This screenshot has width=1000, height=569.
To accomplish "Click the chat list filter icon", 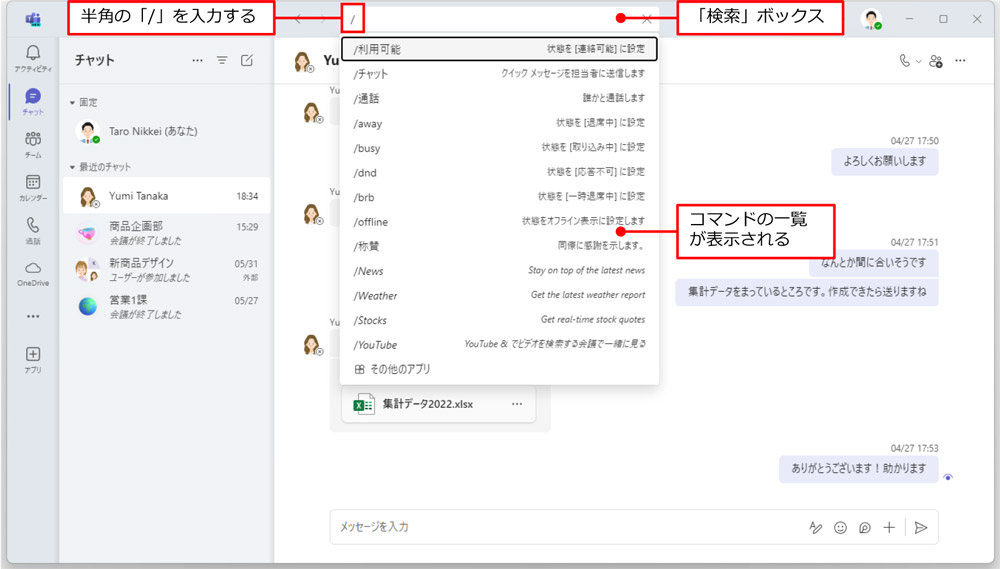I will tap(222, 60).
